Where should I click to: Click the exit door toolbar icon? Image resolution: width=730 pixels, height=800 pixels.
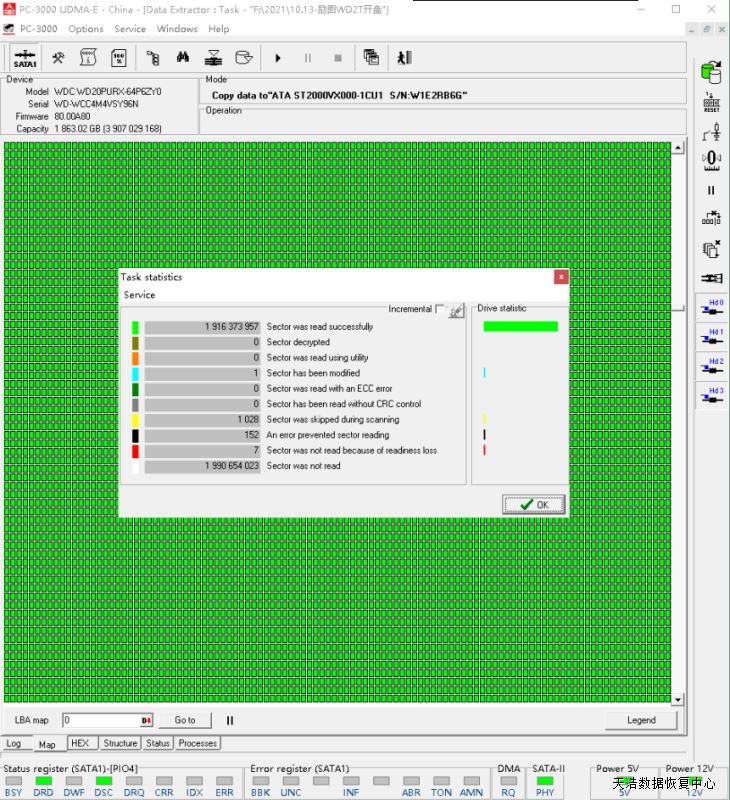coord(404,58)
